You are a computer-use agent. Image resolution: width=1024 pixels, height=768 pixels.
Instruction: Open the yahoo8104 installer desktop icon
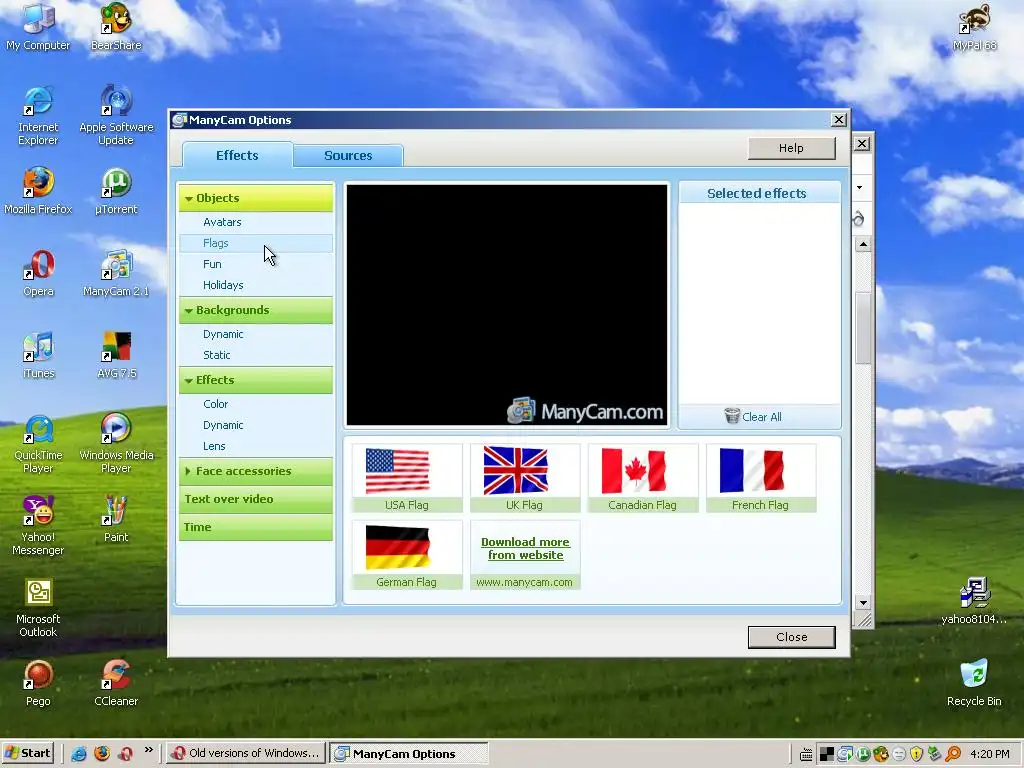(x=974, y=601)
